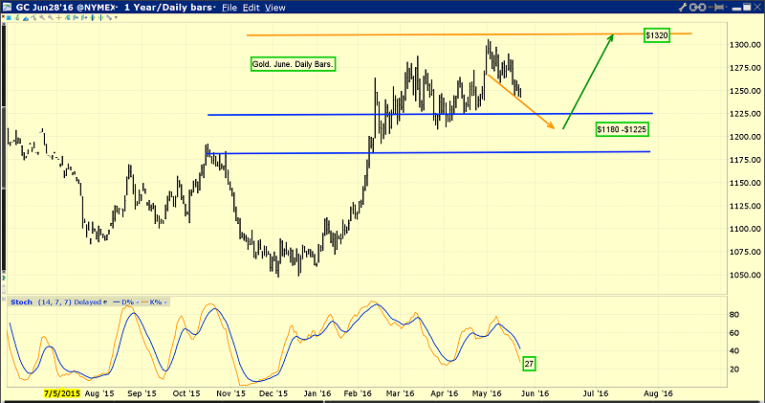Open the Edit menu
Viewport: 765px width, 403px height.
pos(250,6)
